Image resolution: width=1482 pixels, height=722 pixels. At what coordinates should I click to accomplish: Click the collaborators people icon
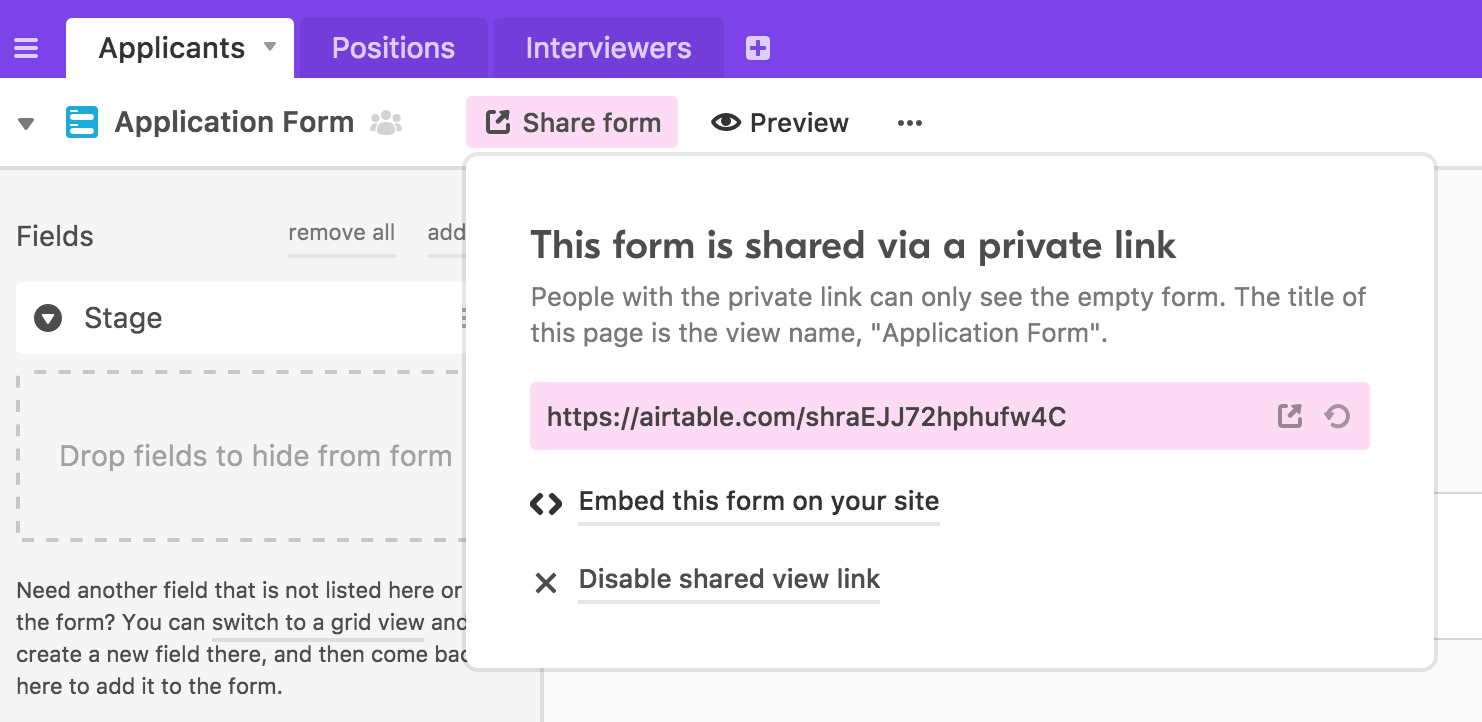(385, 123)
